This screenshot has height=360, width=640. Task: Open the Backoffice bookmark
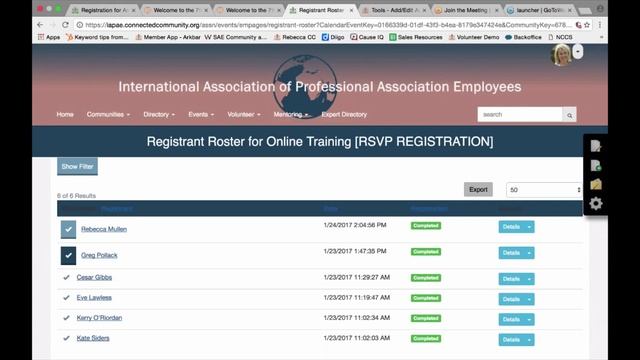coord(523,37)
